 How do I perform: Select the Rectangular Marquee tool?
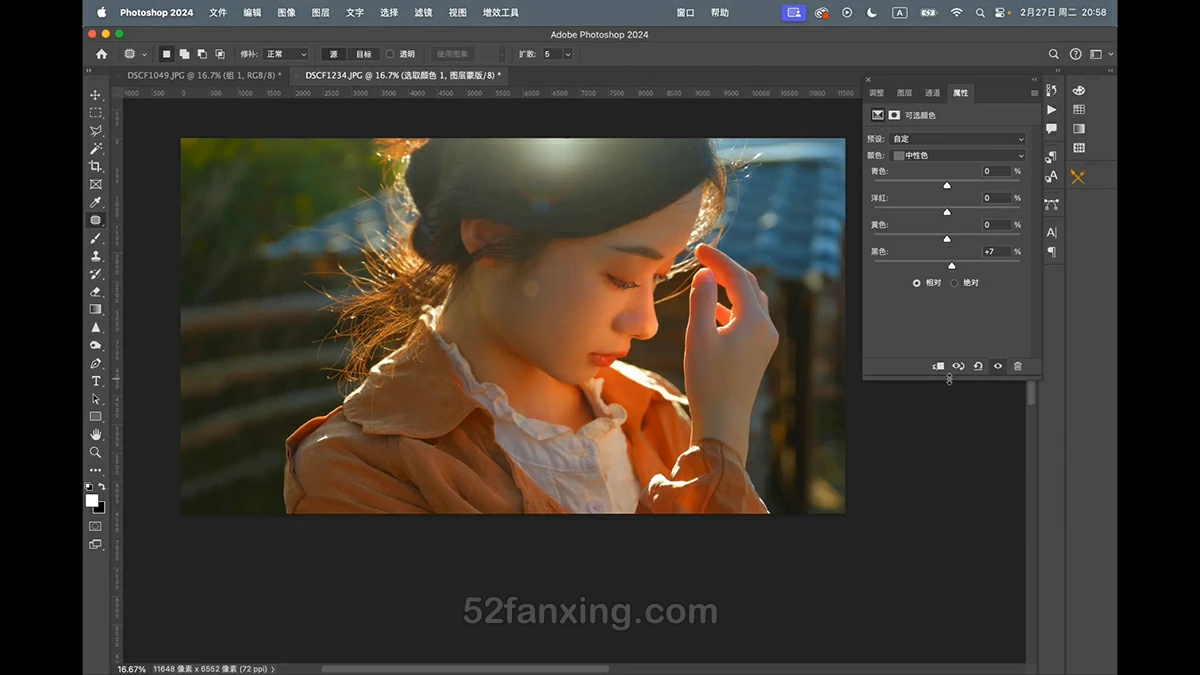96,113
